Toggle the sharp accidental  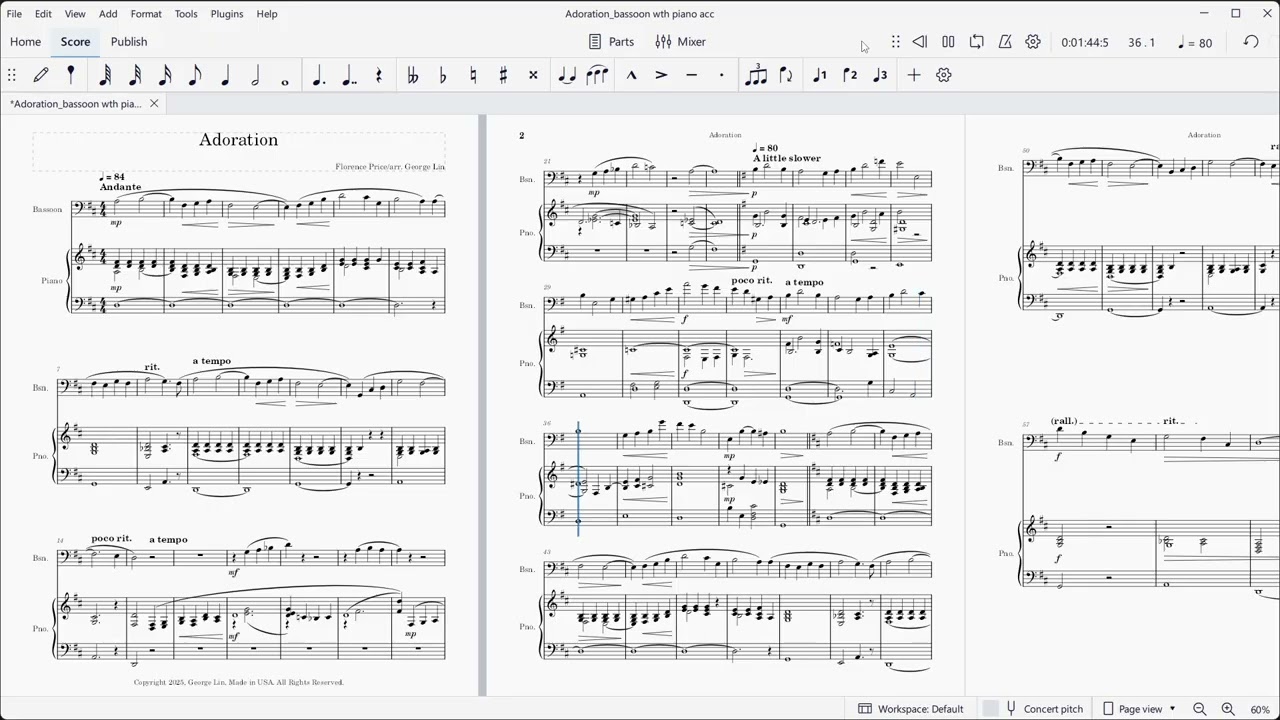(x=503, y=75)
